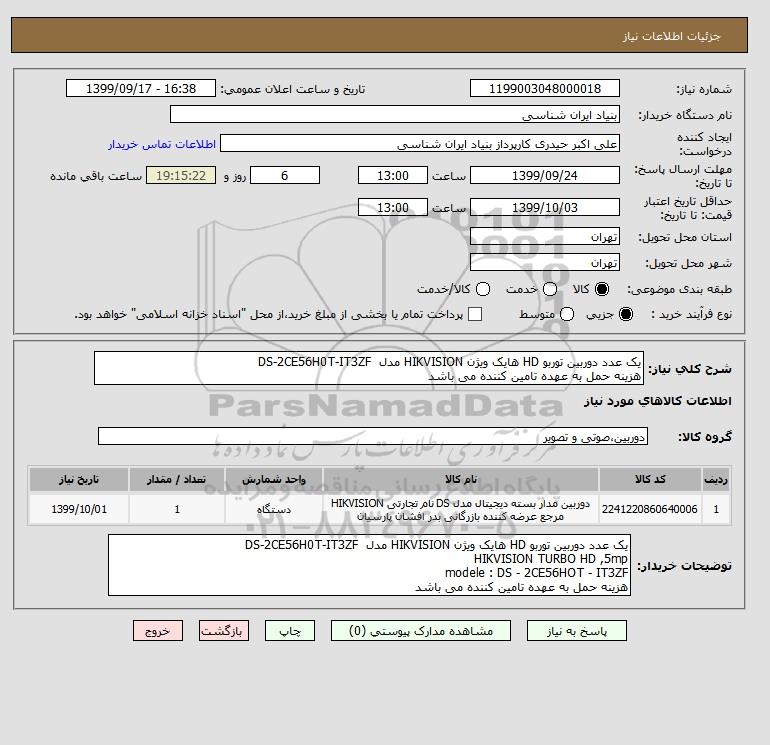Click the چاپ print button
The height and width of the screenshot is (745, 770).
(x=290, y=631)
